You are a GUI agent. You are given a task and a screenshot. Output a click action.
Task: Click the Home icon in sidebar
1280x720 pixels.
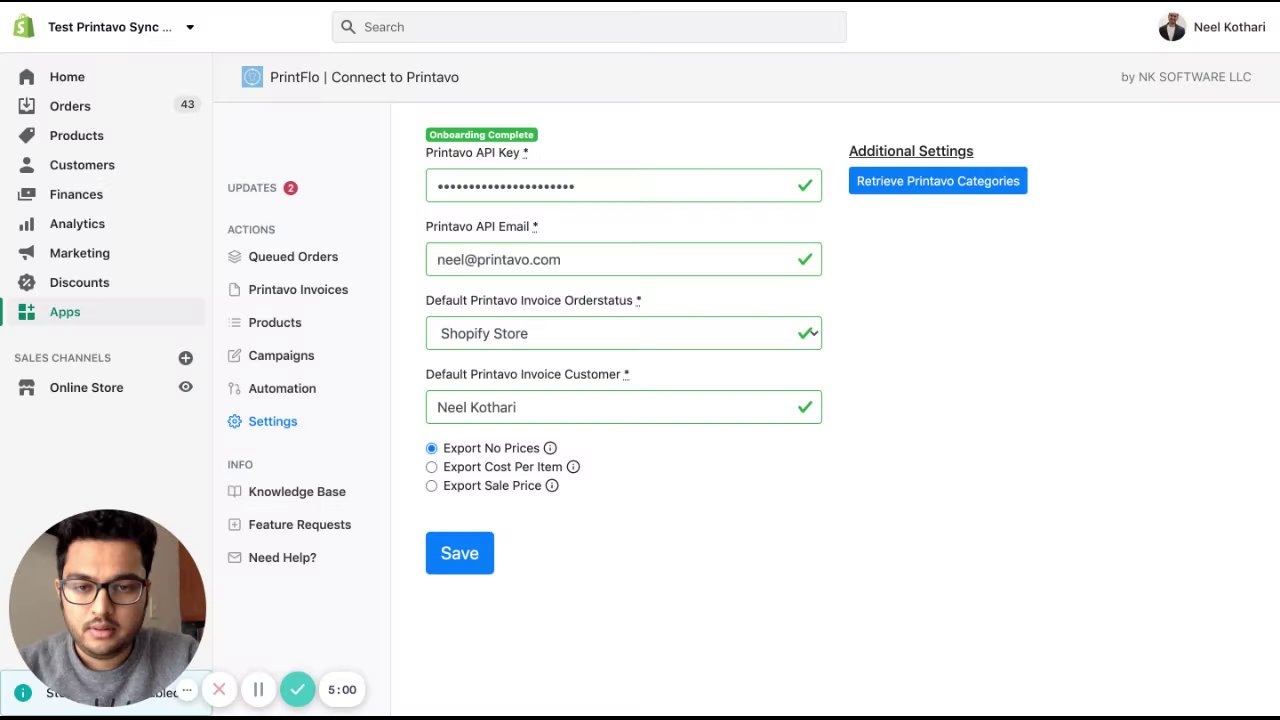pyautogui.click(x=27, y=77)
